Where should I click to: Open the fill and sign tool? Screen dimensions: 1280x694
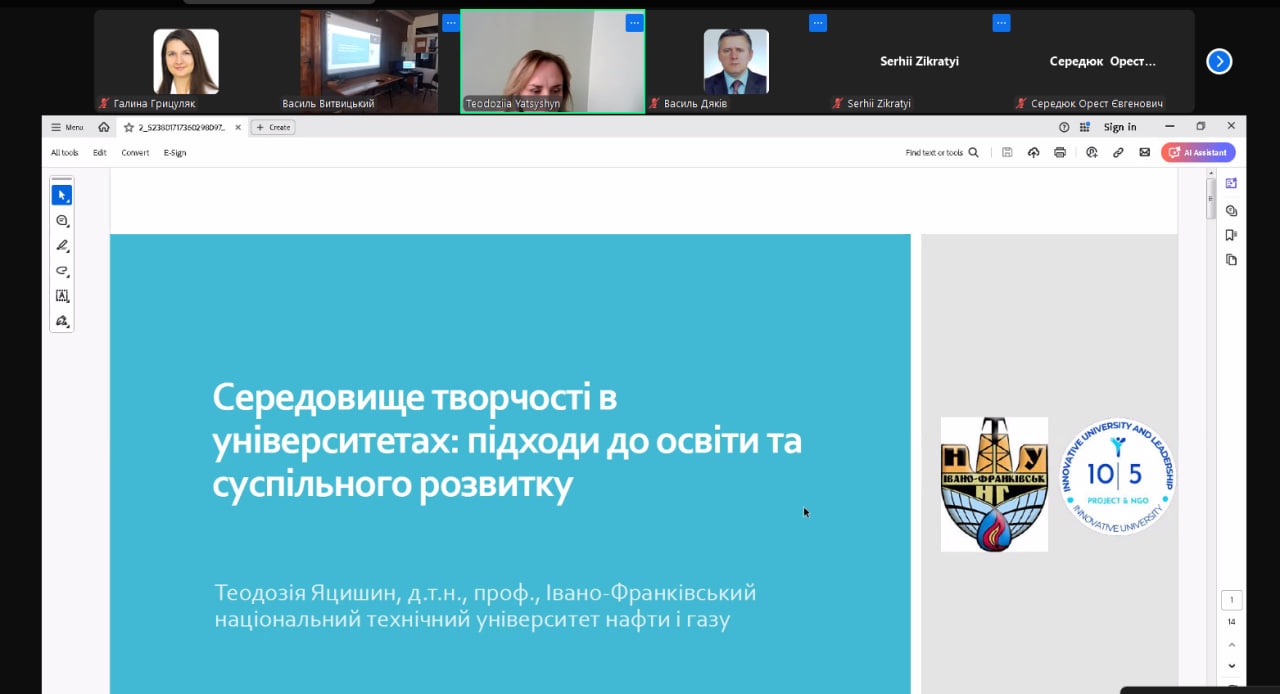[62, 321]
